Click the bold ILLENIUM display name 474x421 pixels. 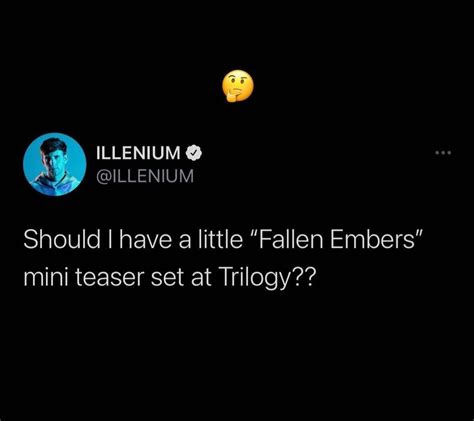click(x=138, y=153)
